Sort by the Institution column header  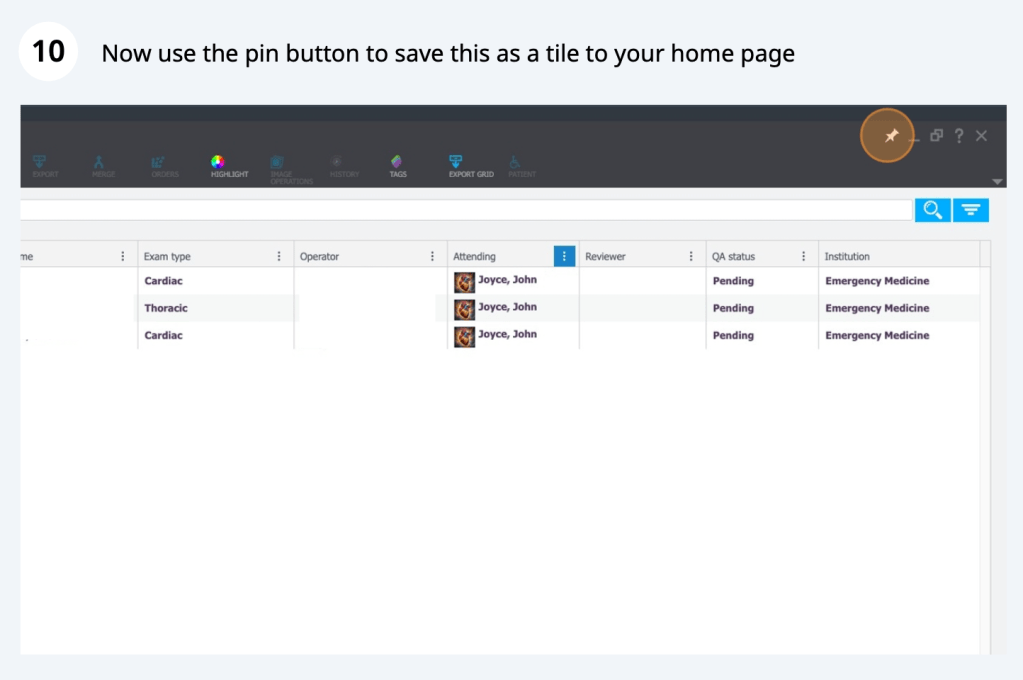[847, 257]
